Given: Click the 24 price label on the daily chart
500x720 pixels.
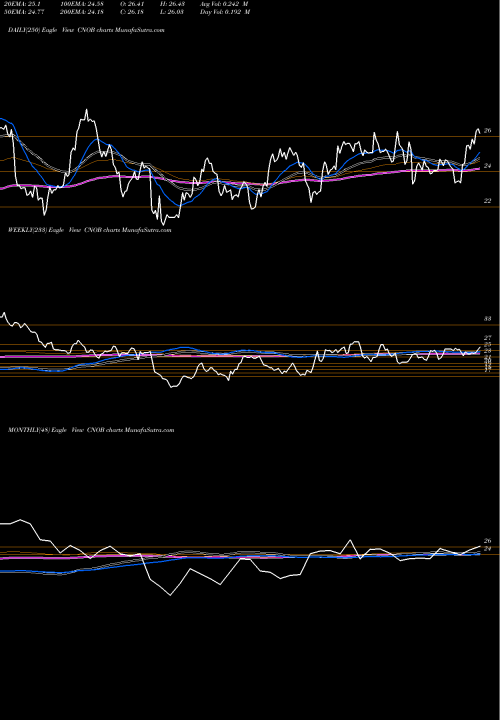Looking at the screenshot, I should point(488,166).
